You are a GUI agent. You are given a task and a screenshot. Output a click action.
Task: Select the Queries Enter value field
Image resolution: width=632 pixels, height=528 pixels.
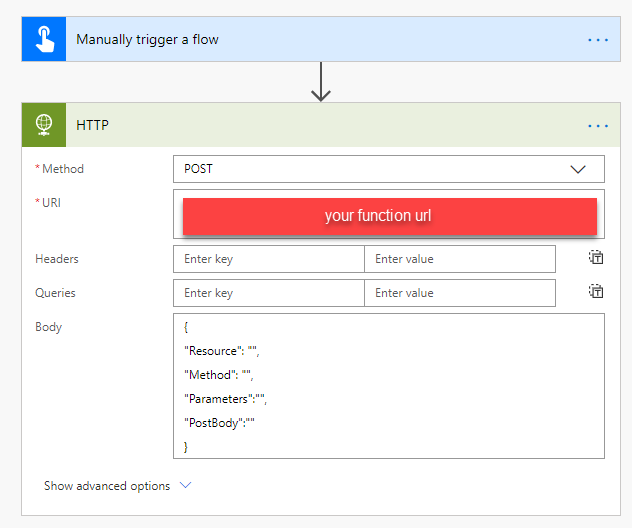click(459, 293)
